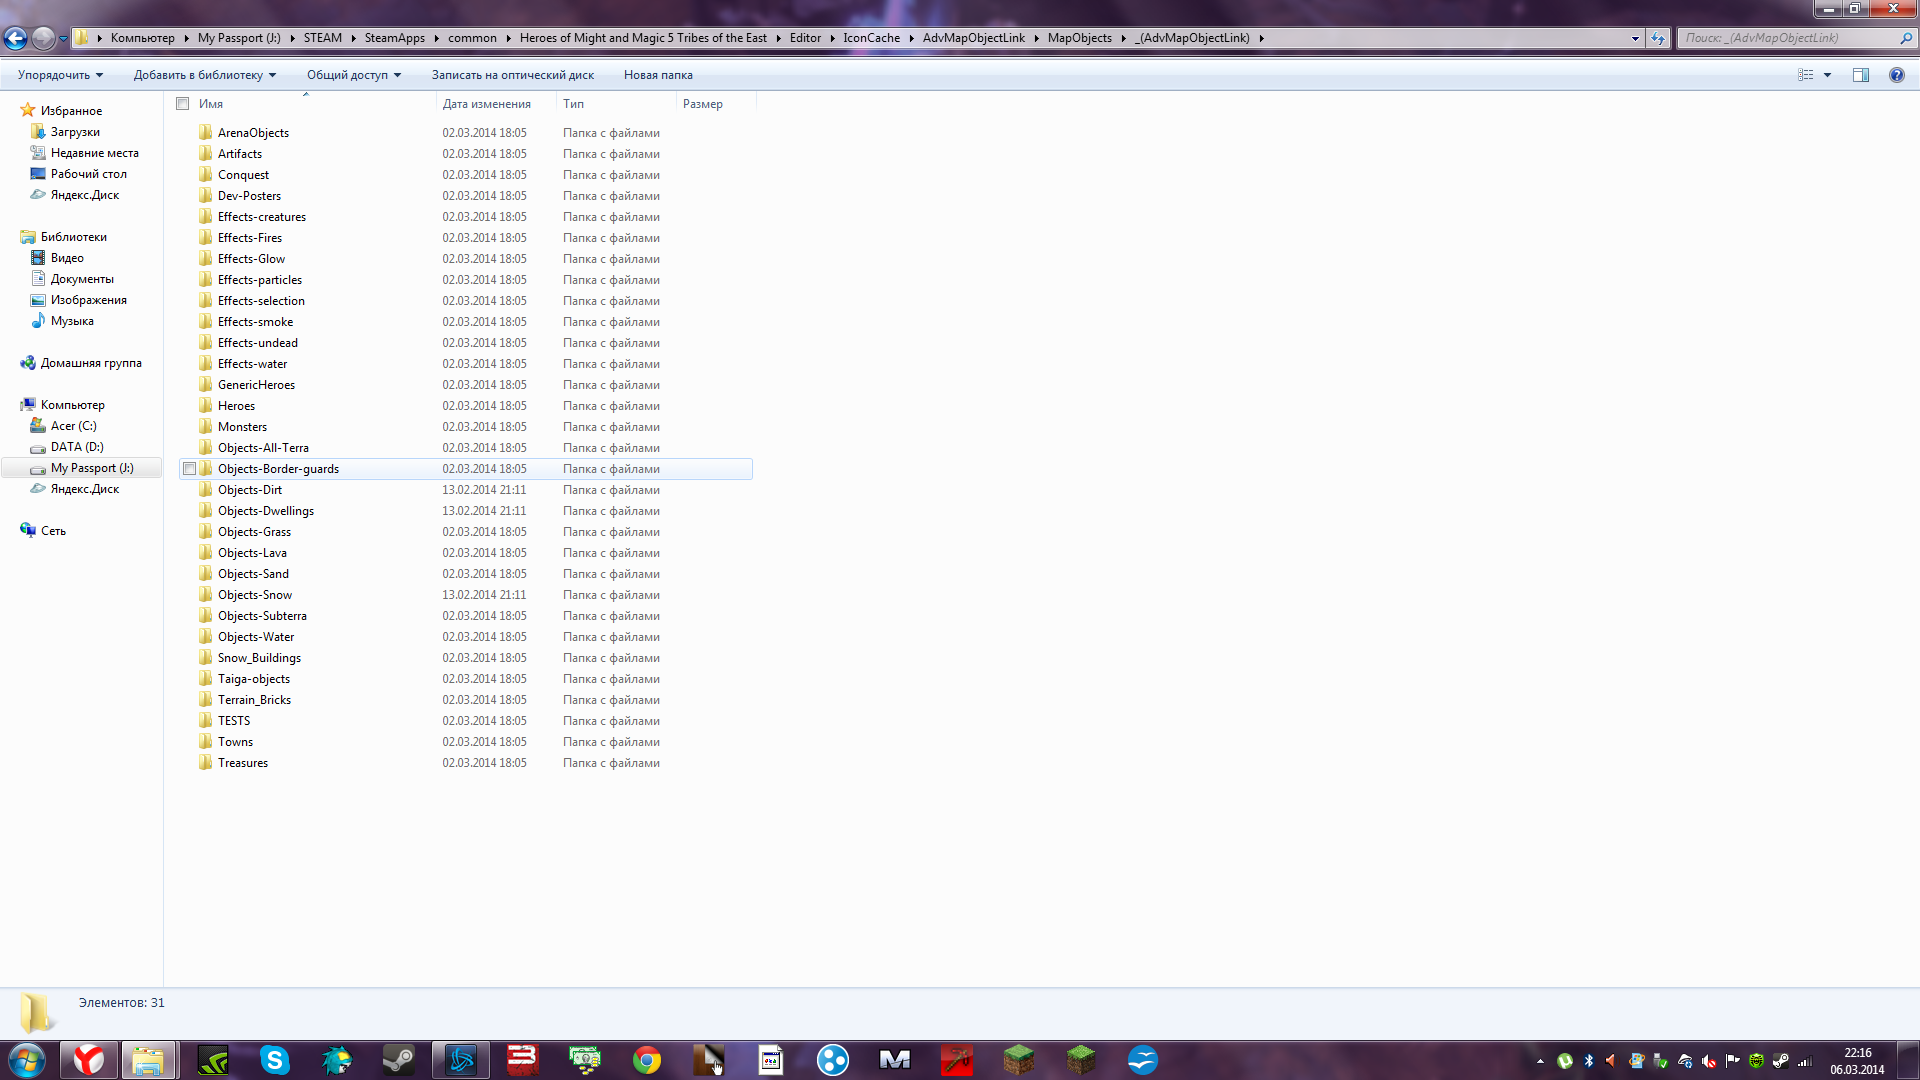This screenshot has width=1920, height=1080.
Task: Select DATA (D:) in the navigation pane
Action: coord(77,447)
